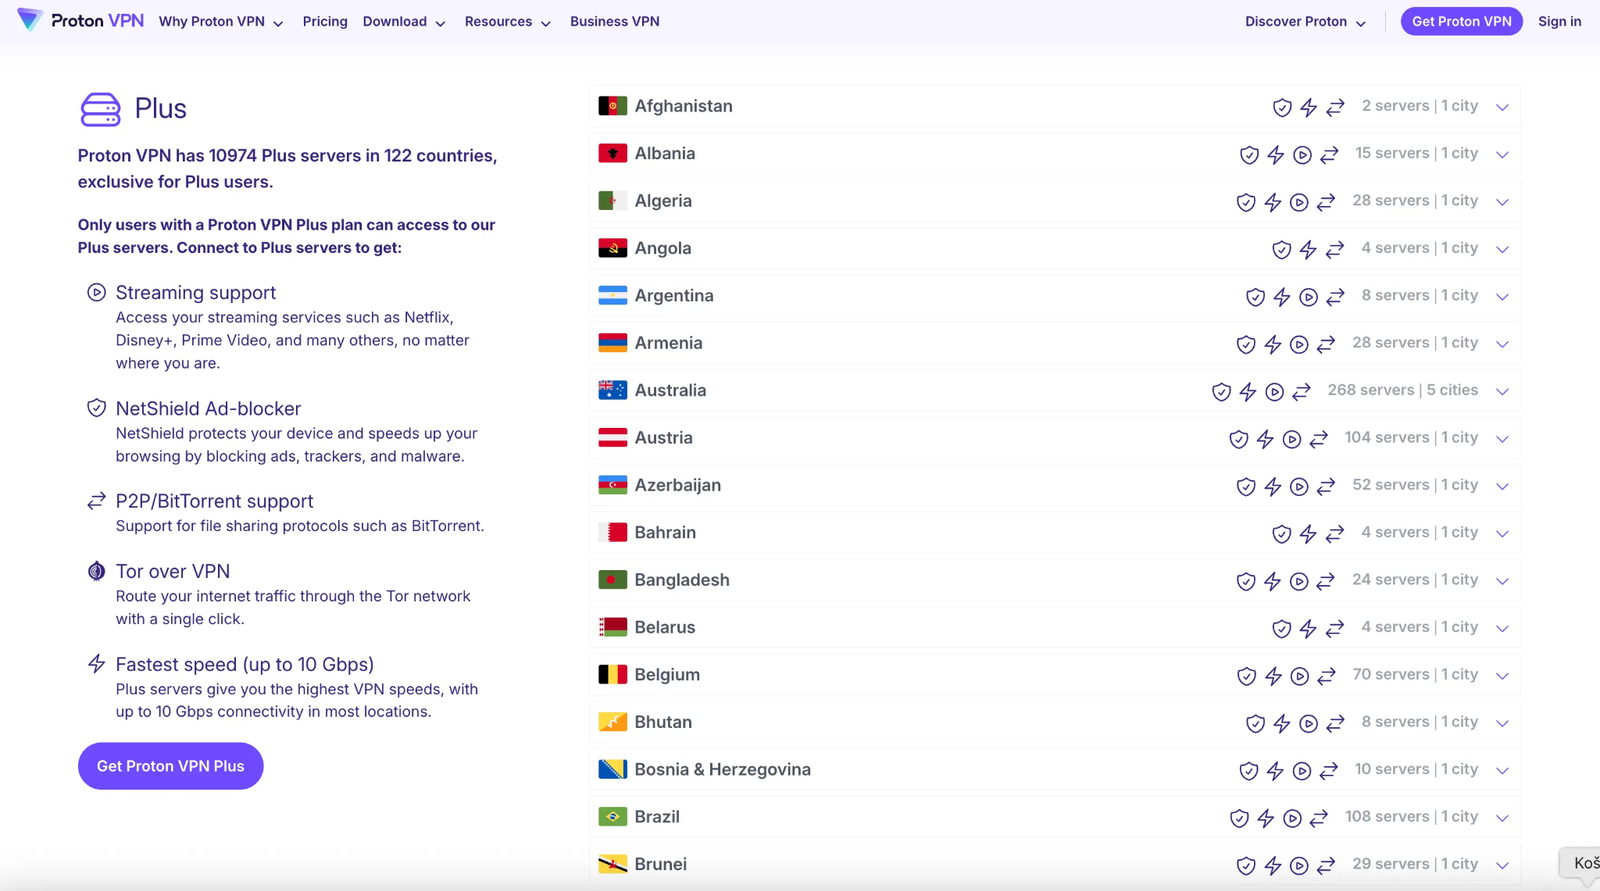Click the streaming icon in Belgium row

[x=1299, y=676]
